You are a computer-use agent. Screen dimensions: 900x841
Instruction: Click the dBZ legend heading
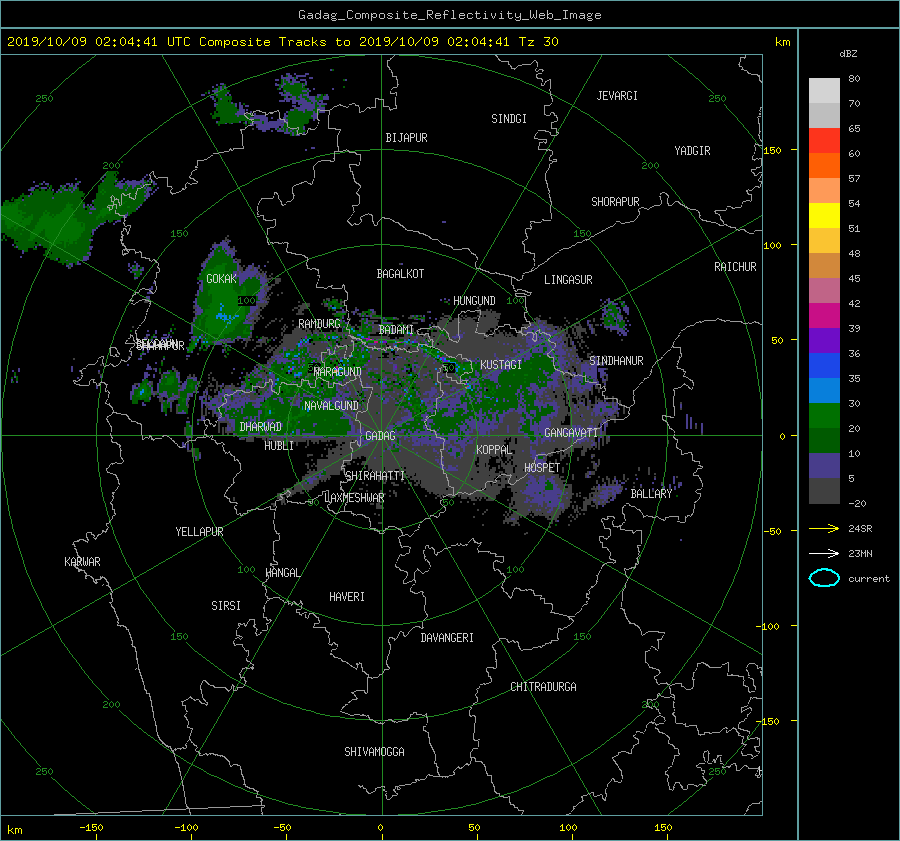(x=848, y=54)
